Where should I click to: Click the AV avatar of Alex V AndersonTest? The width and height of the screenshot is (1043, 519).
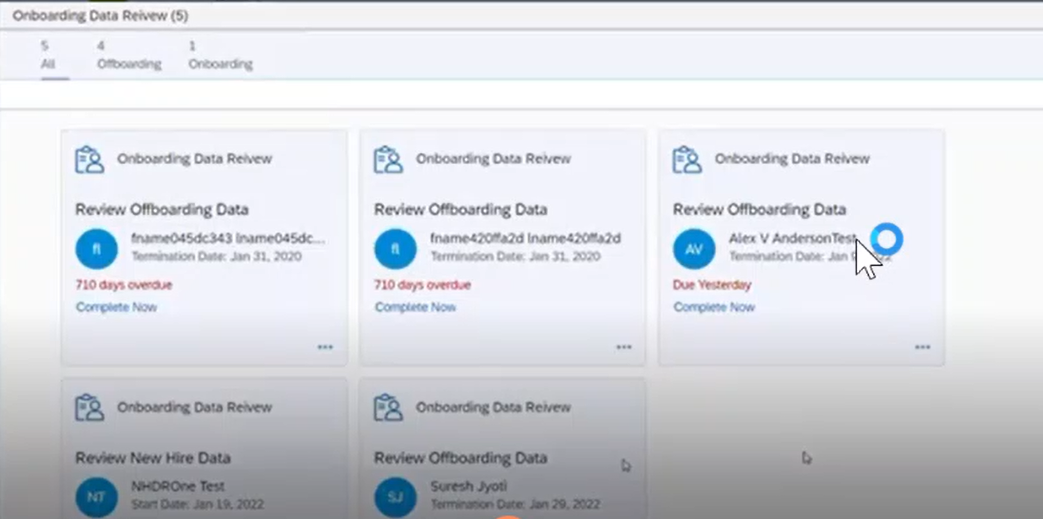pyautogui.click(x=694, y=249)
